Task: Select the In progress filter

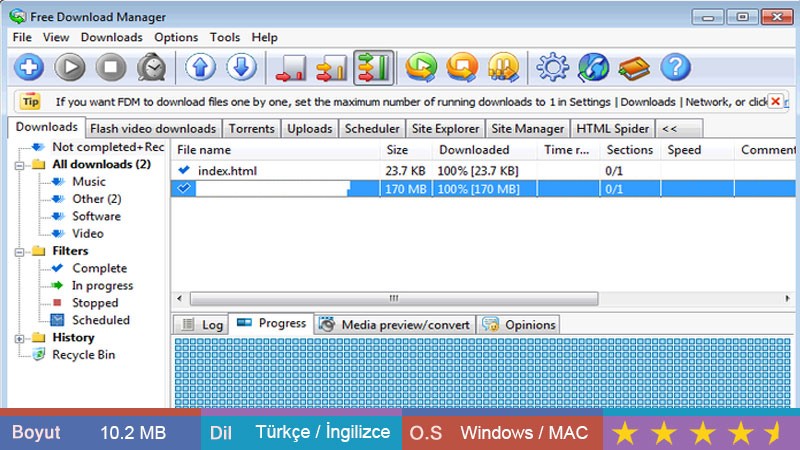Action: [x=103, y=286]
